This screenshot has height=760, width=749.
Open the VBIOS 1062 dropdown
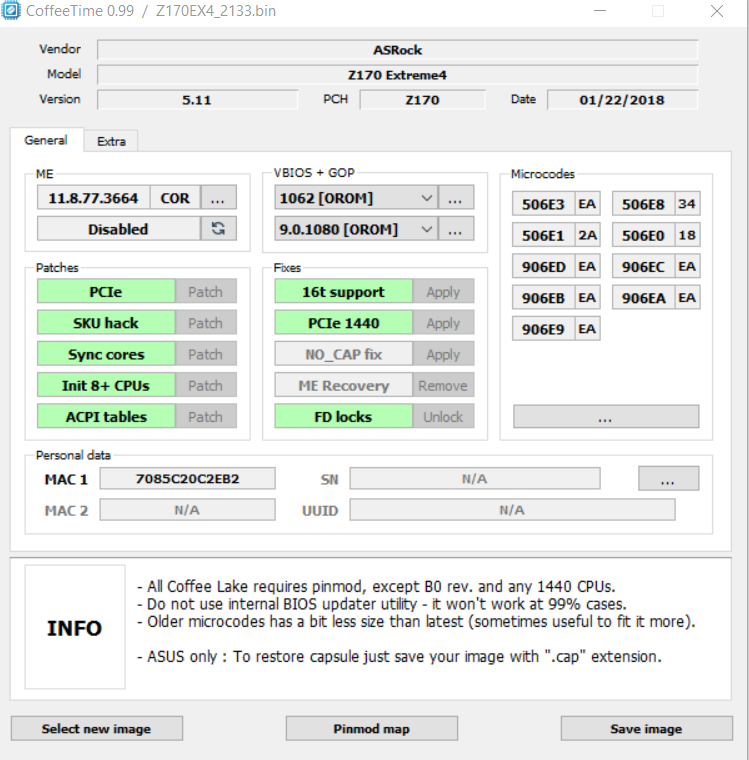tap(356, 198)
